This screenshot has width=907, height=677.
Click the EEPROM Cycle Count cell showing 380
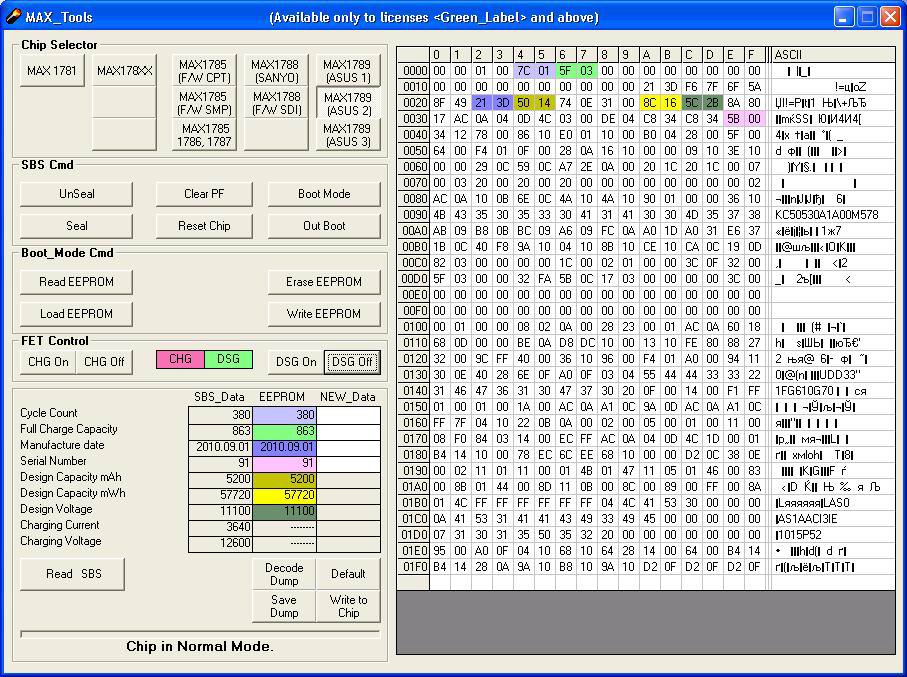pos(284,415)
